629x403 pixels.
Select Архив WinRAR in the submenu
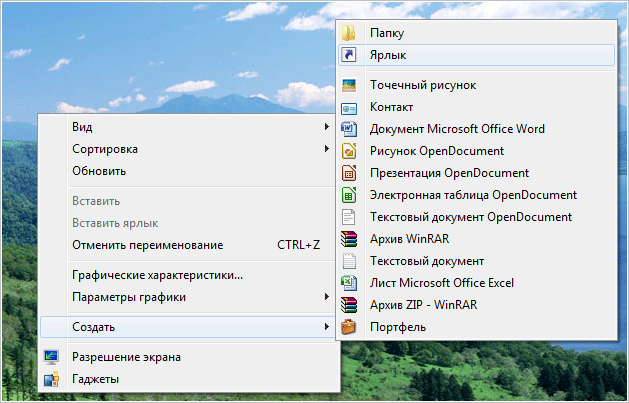click(477, 239)
